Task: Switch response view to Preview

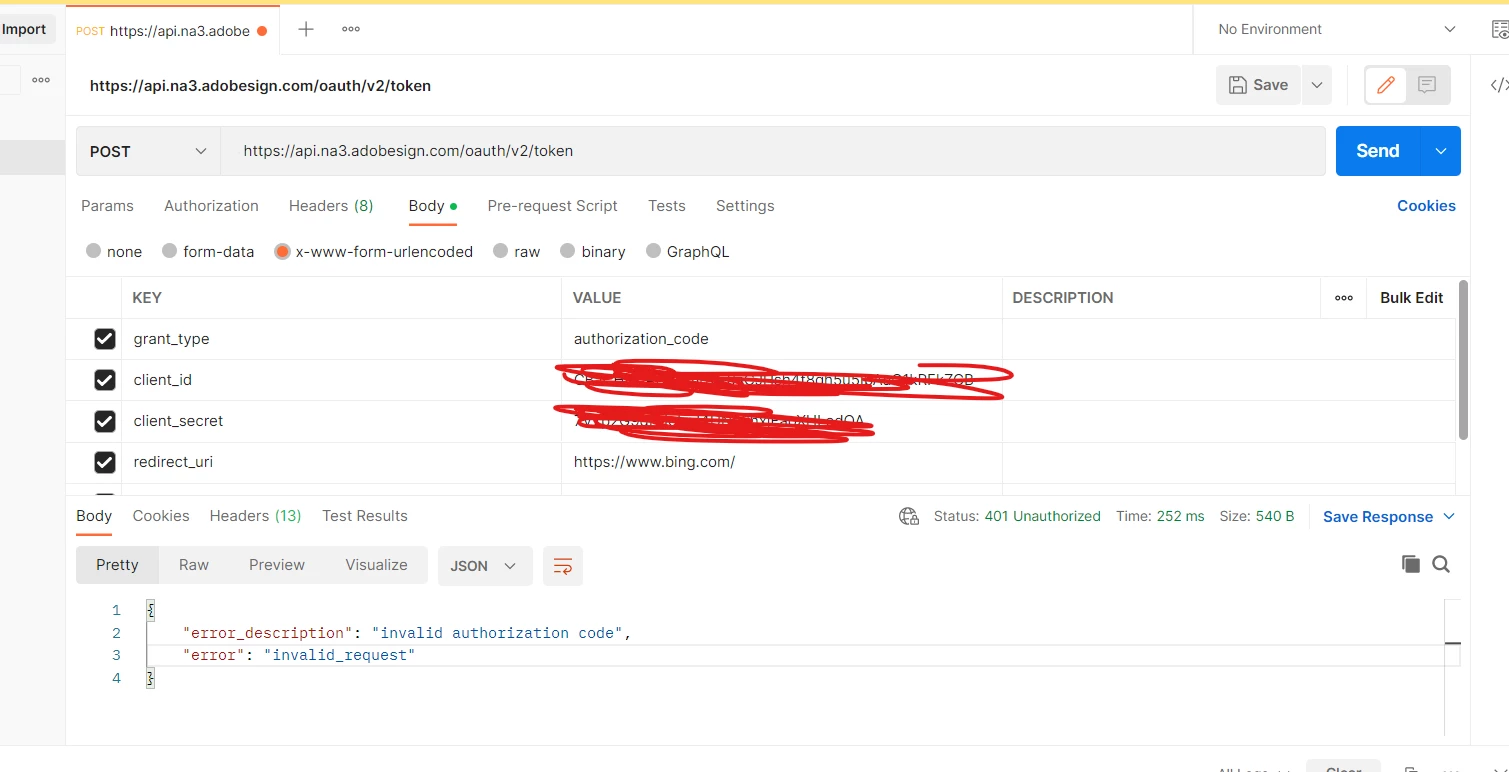Action: [x=277, y=565]
